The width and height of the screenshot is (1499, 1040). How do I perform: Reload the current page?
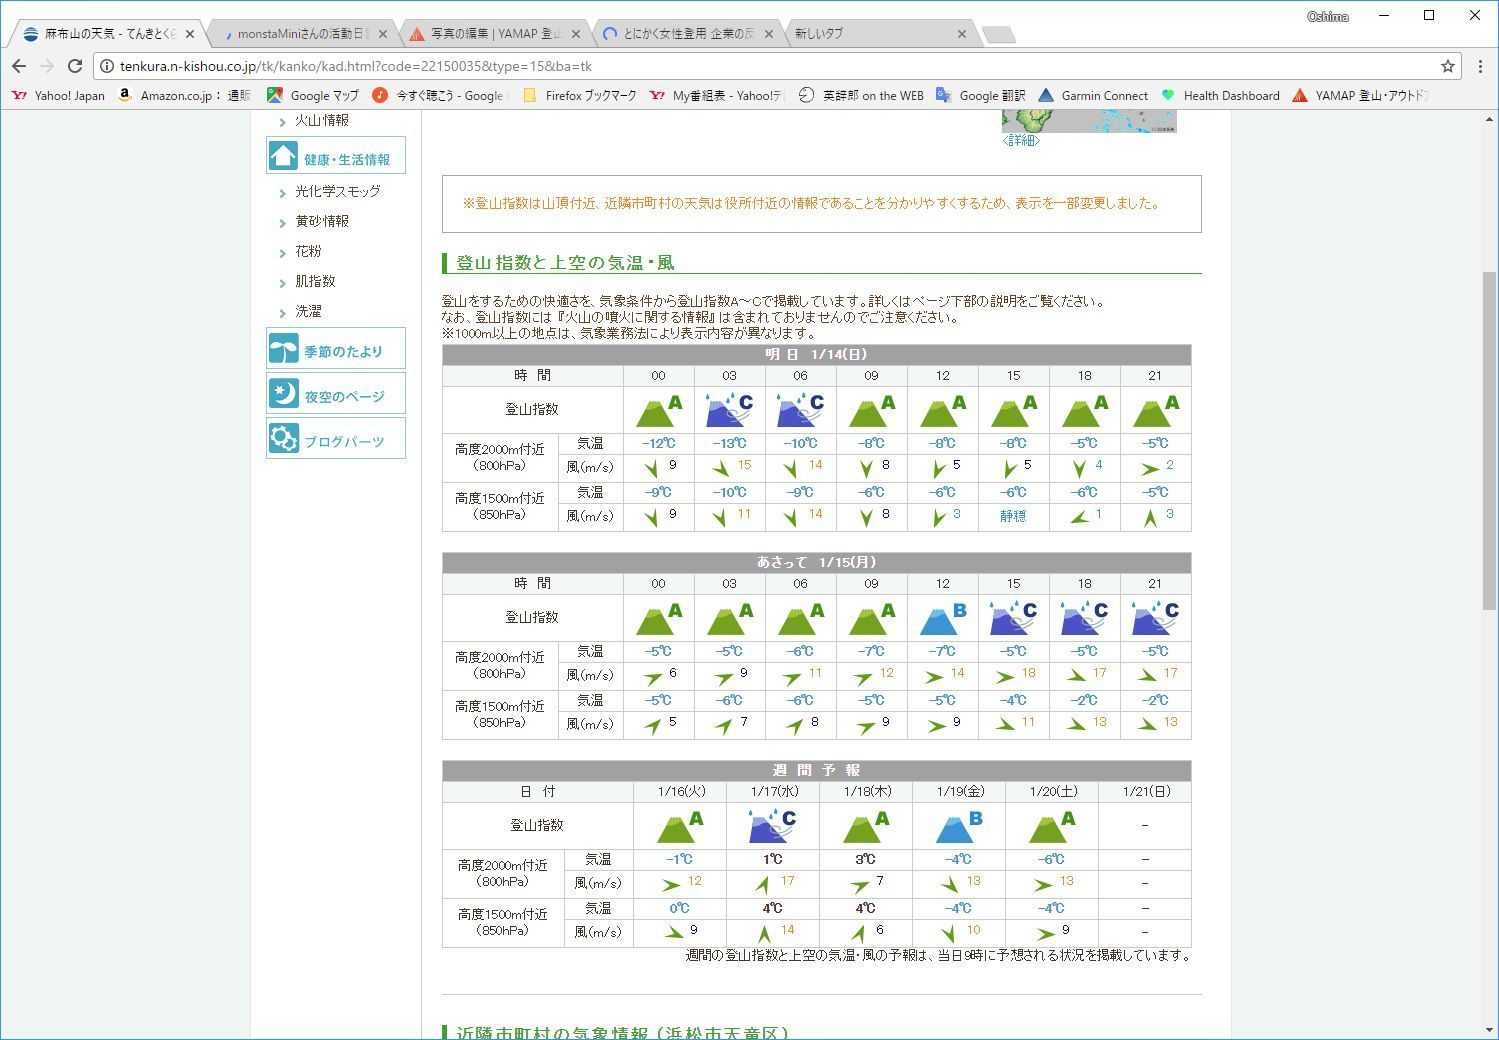pos(74,66)
